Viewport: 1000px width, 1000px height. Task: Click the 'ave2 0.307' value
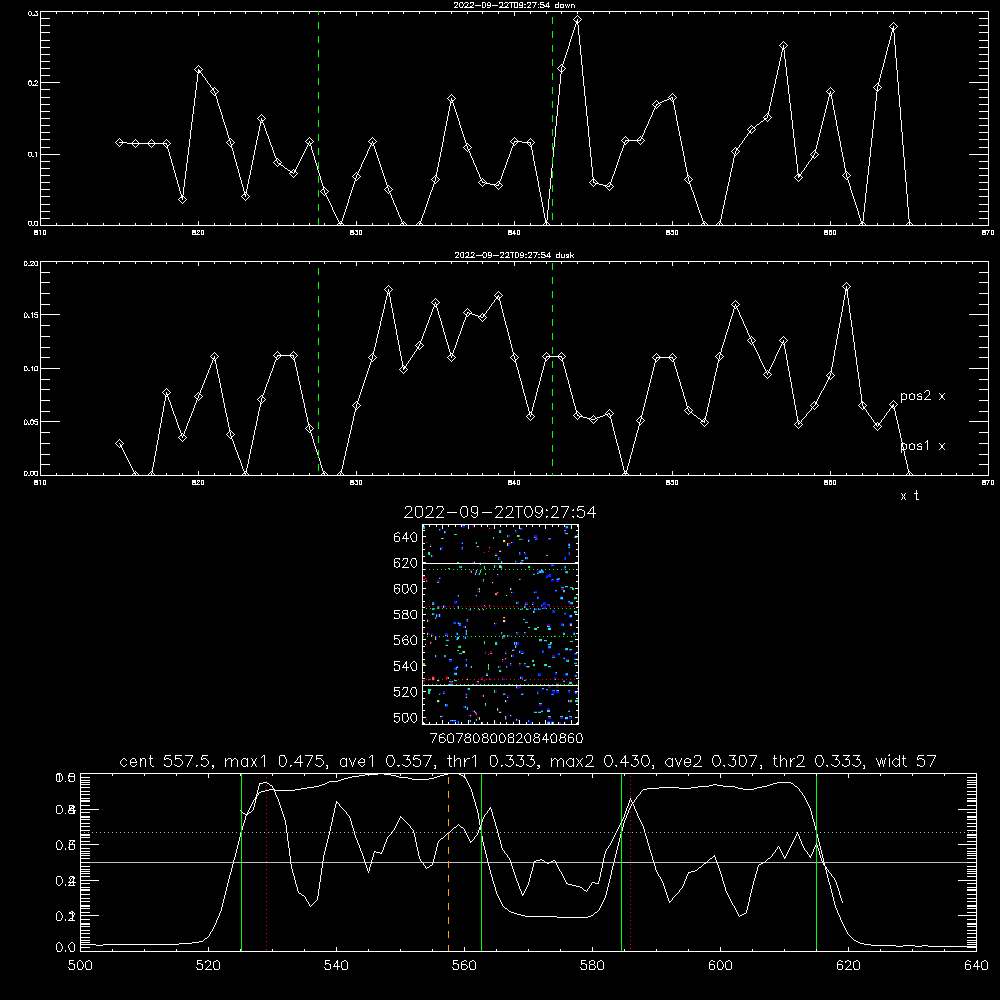pyautogui.click(x=712, y=761)
